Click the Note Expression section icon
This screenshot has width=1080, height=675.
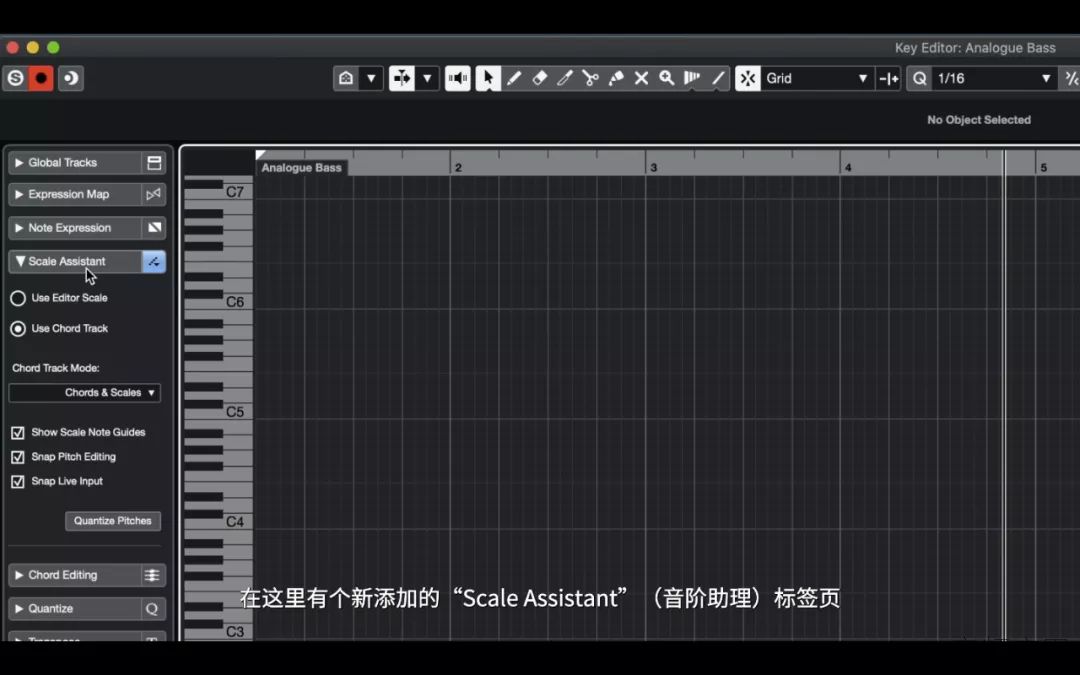[x=154, y=228]
